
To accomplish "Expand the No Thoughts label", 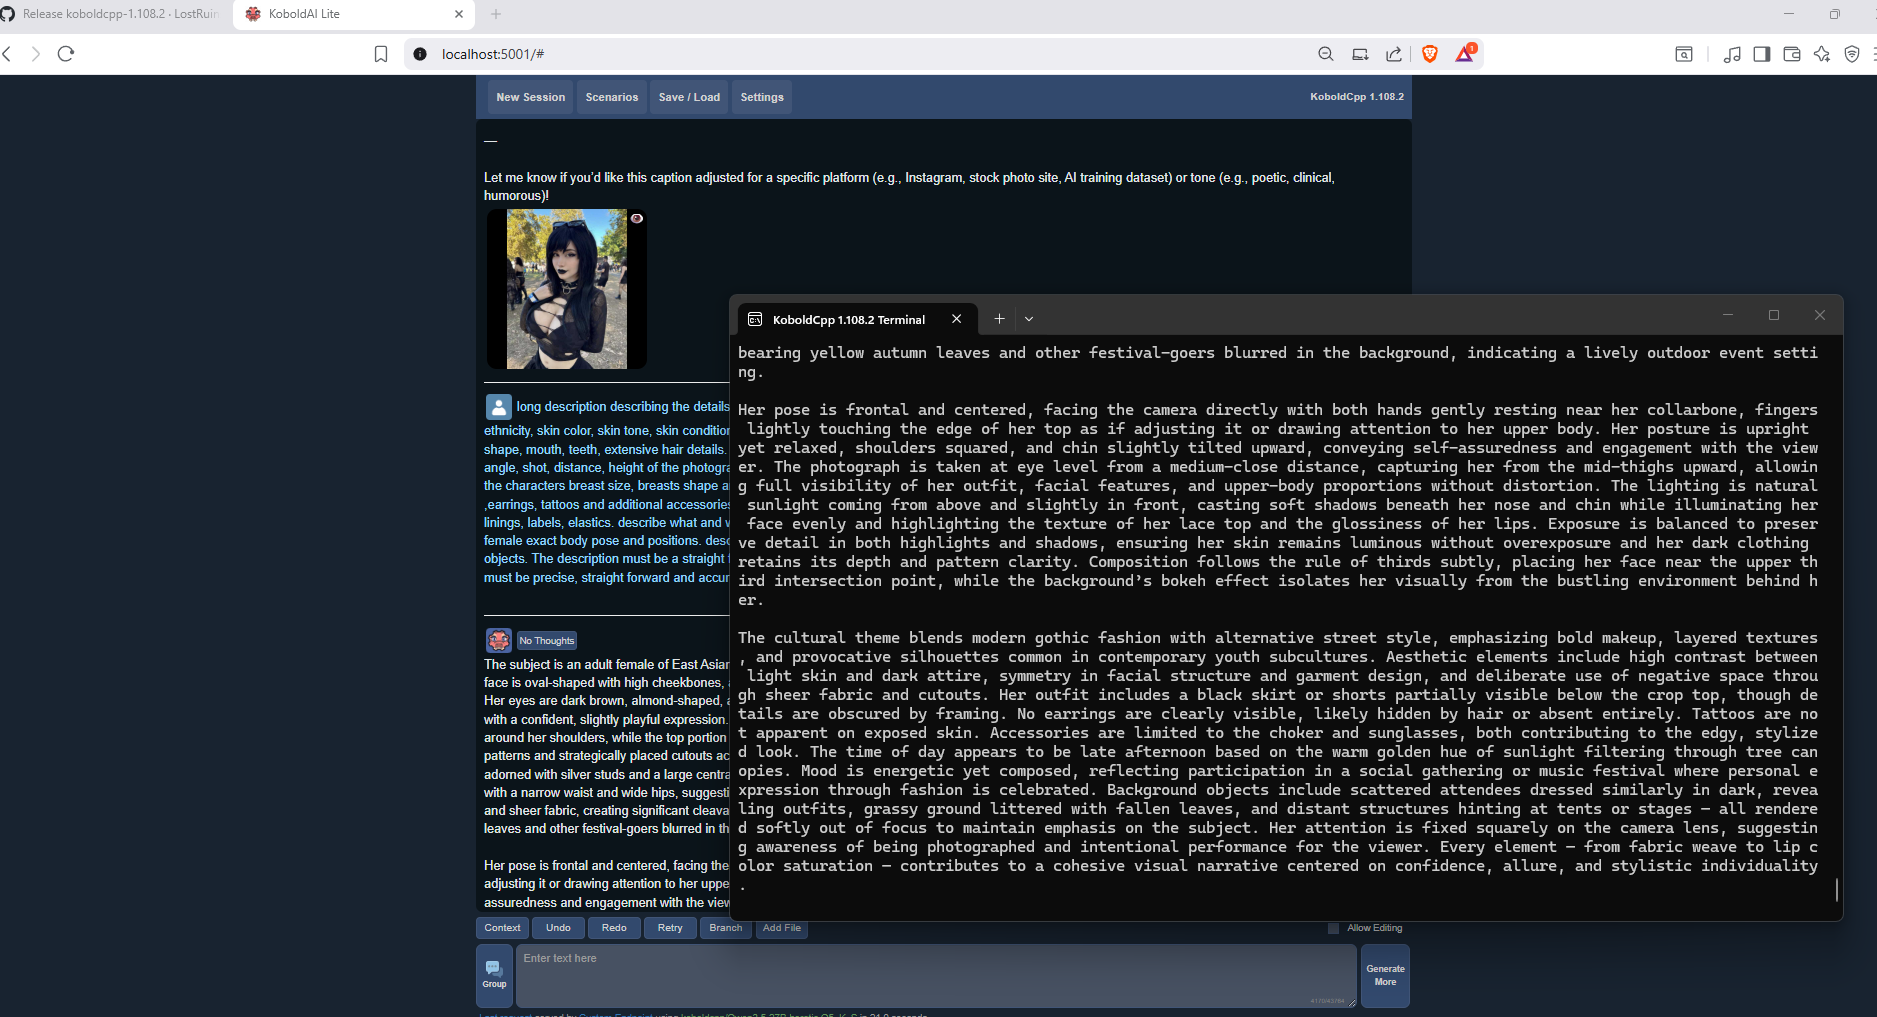I will pos(547,641).
